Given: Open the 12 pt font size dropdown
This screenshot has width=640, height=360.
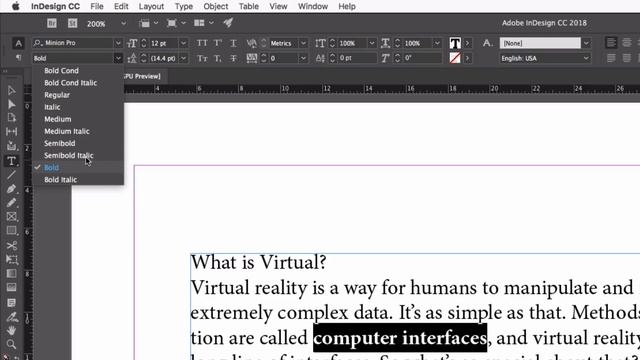Looking at the screenshot, I should point(183,43).
